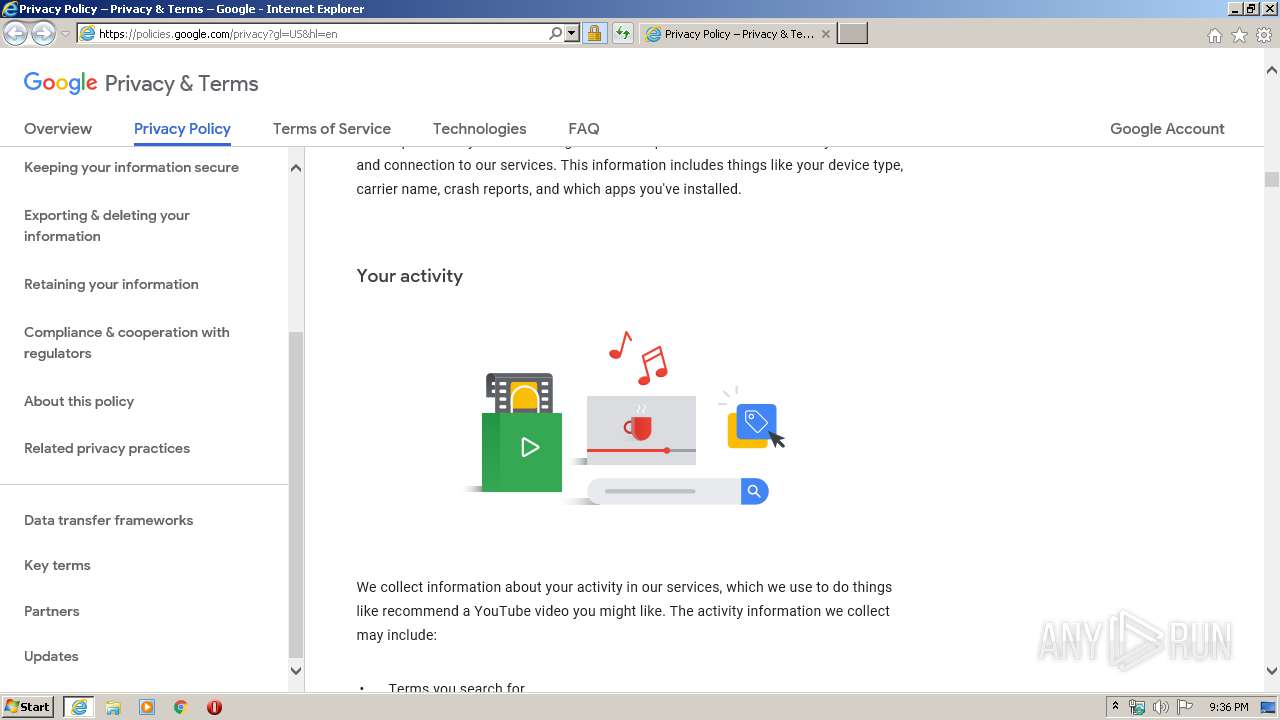Click the Google logo
The width and height of the screenshot is (1280, 720).
61,83
